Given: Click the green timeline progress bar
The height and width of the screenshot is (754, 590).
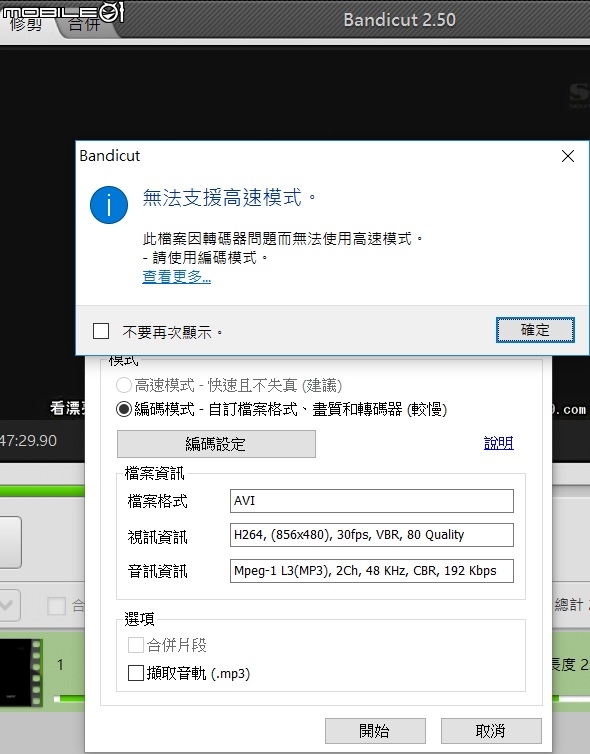Looking at the screenshot, I should (x=42, y=490).
